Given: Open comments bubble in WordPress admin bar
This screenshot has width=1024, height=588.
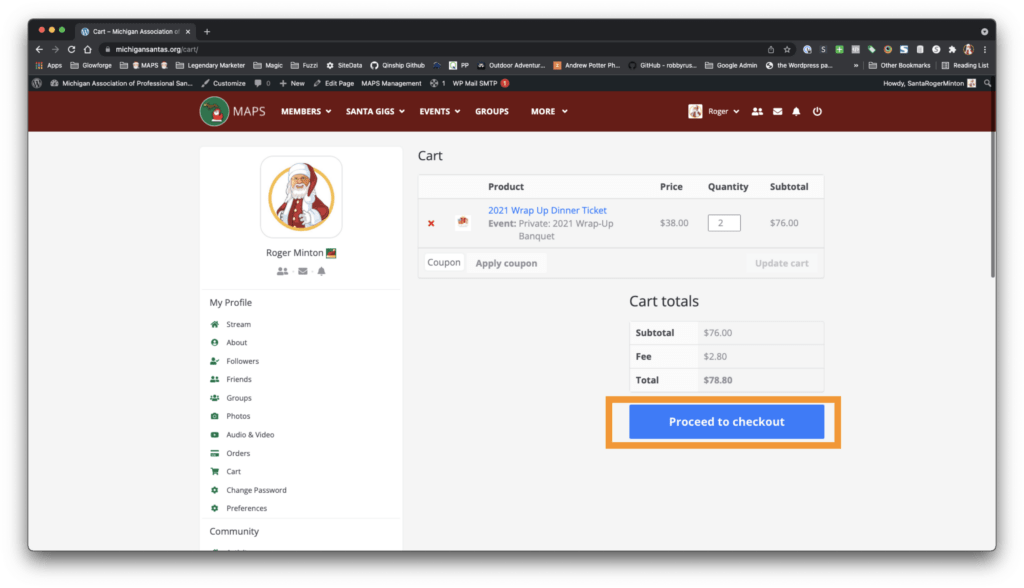Looking at the screenshot, I should [x=262, y=84].
